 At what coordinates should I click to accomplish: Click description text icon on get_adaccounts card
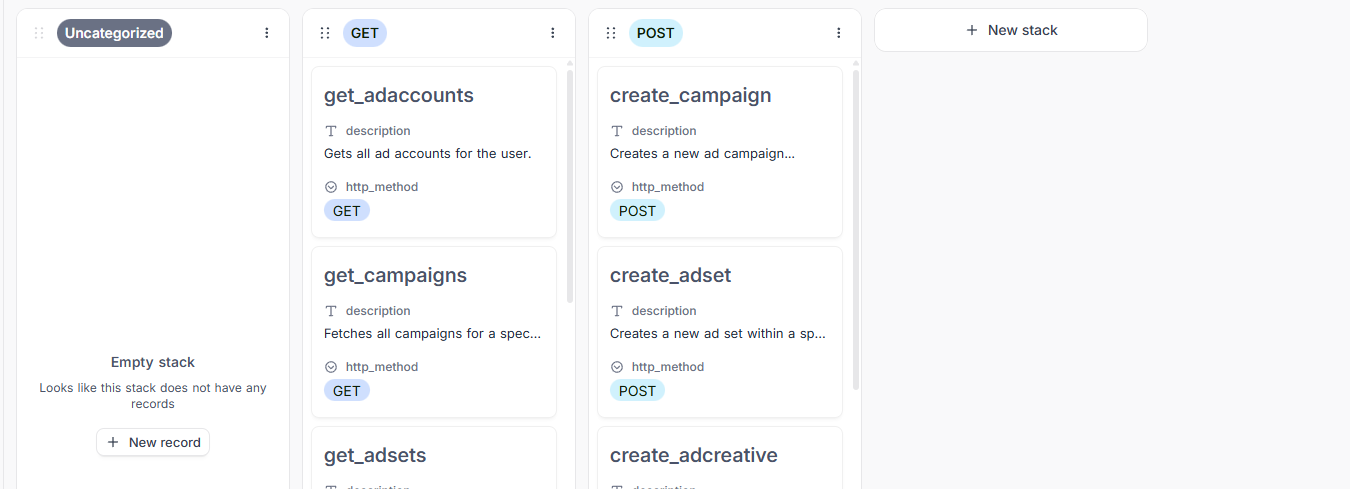[331, 131]
